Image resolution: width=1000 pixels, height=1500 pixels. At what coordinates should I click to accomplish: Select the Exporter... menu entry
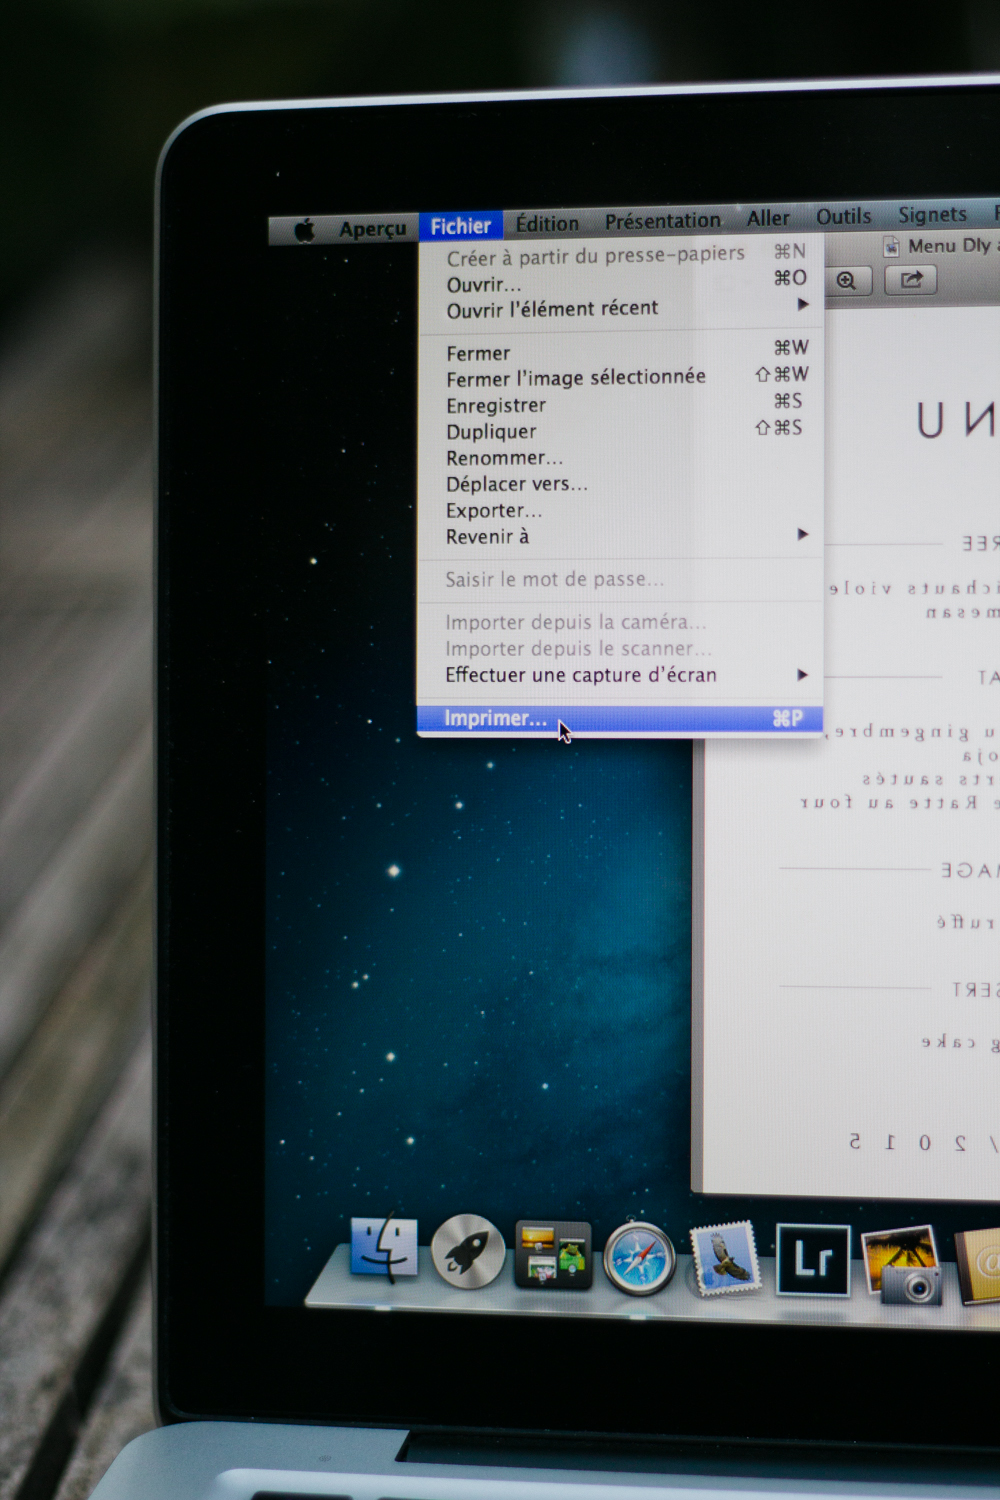(x=620, y=510)
